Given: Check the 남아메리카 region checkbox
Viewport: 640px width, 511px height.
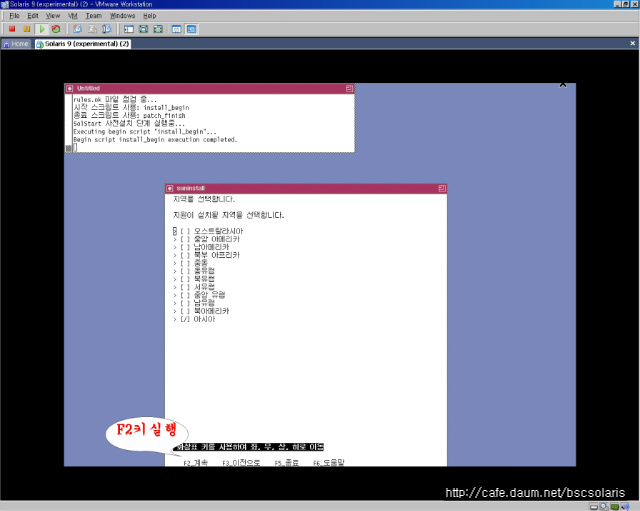Looking at the screenshot, I should pyautogui.click(x=185, y=247).
